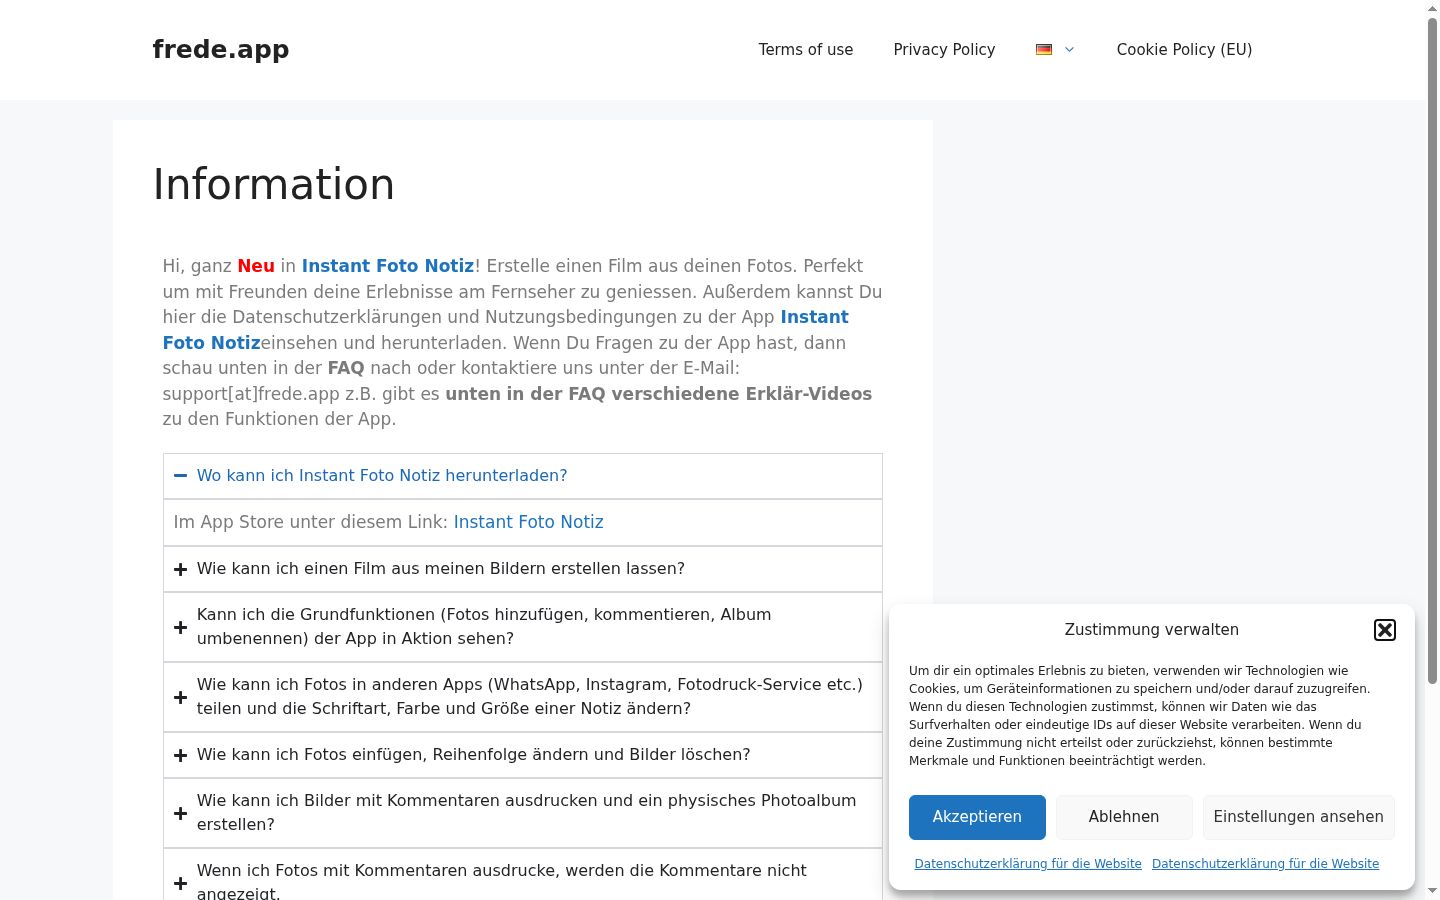The width and height of the screenshot is (1440, 900).
Task: Open the Privacy Policy menu item
Action: pyautogui.click(x=944, y=50)
